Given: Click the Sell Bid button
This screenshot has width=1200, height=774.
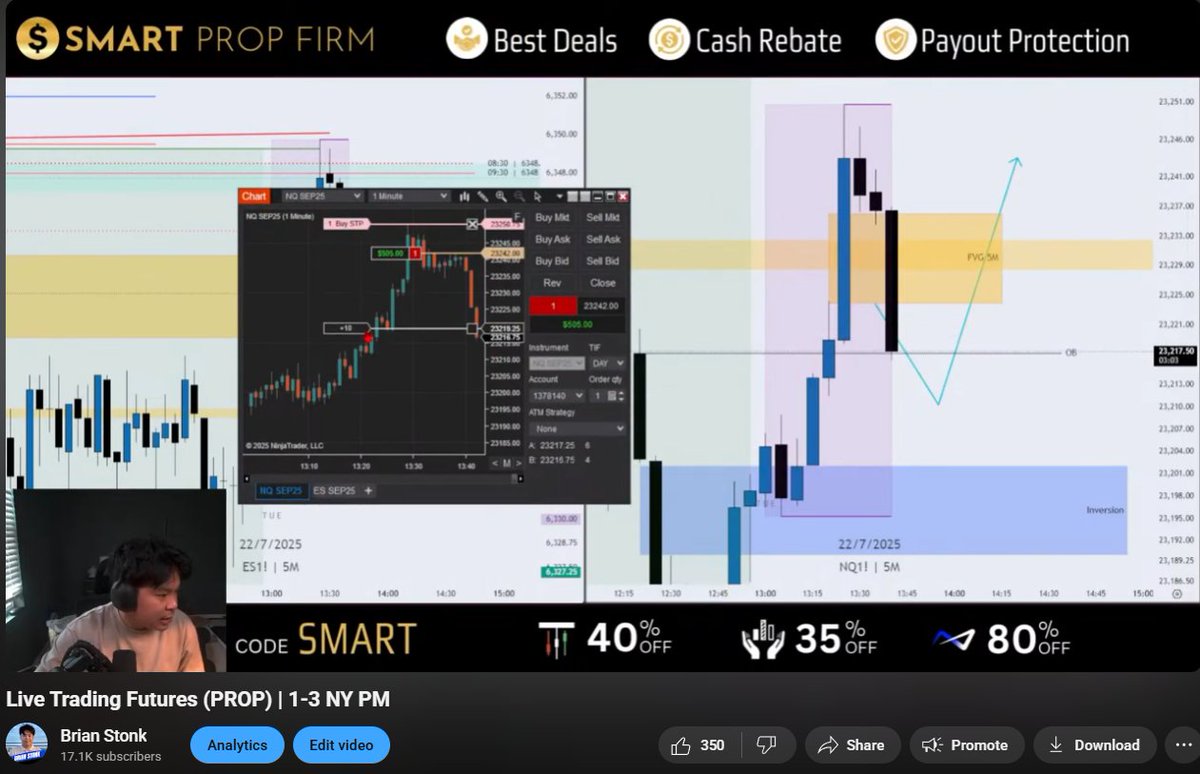Looking at the screenshot, I should [603, 261].
